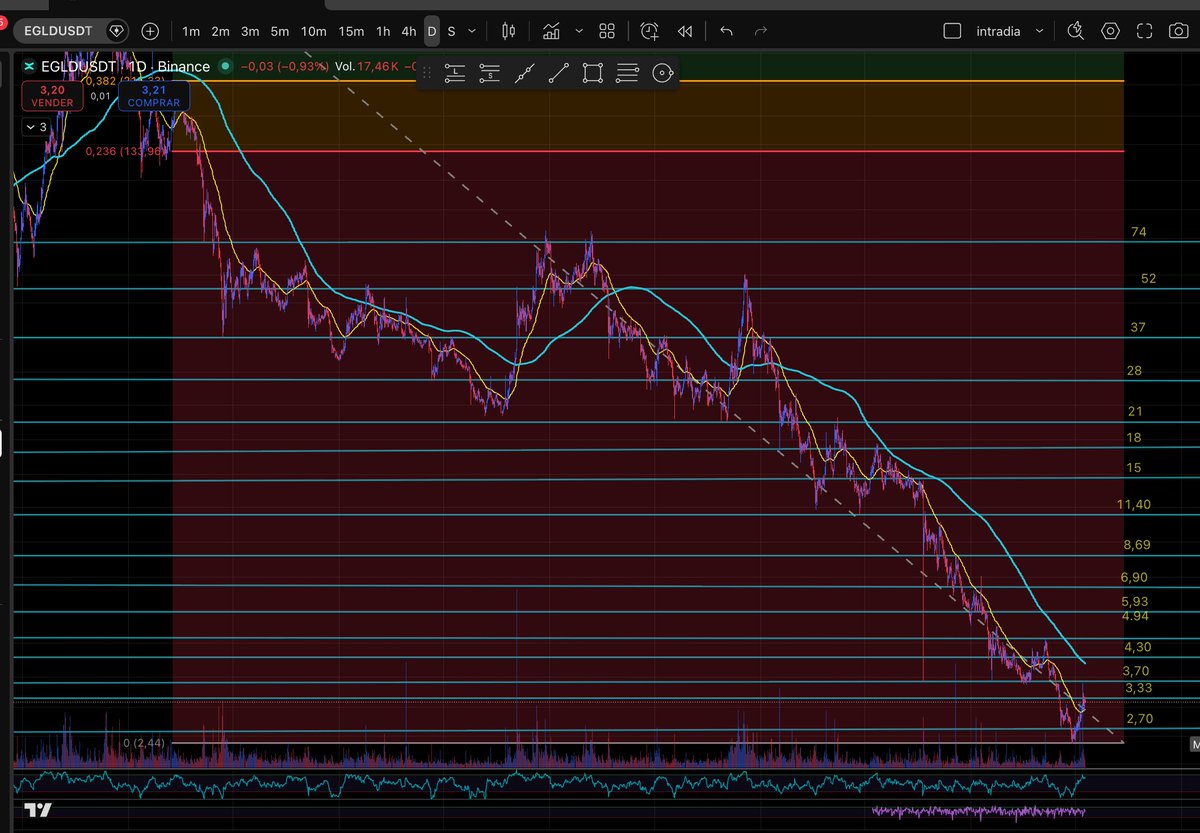Select the S weekly timeframe
Screen dimensions: 1200x833
point(451,31)
